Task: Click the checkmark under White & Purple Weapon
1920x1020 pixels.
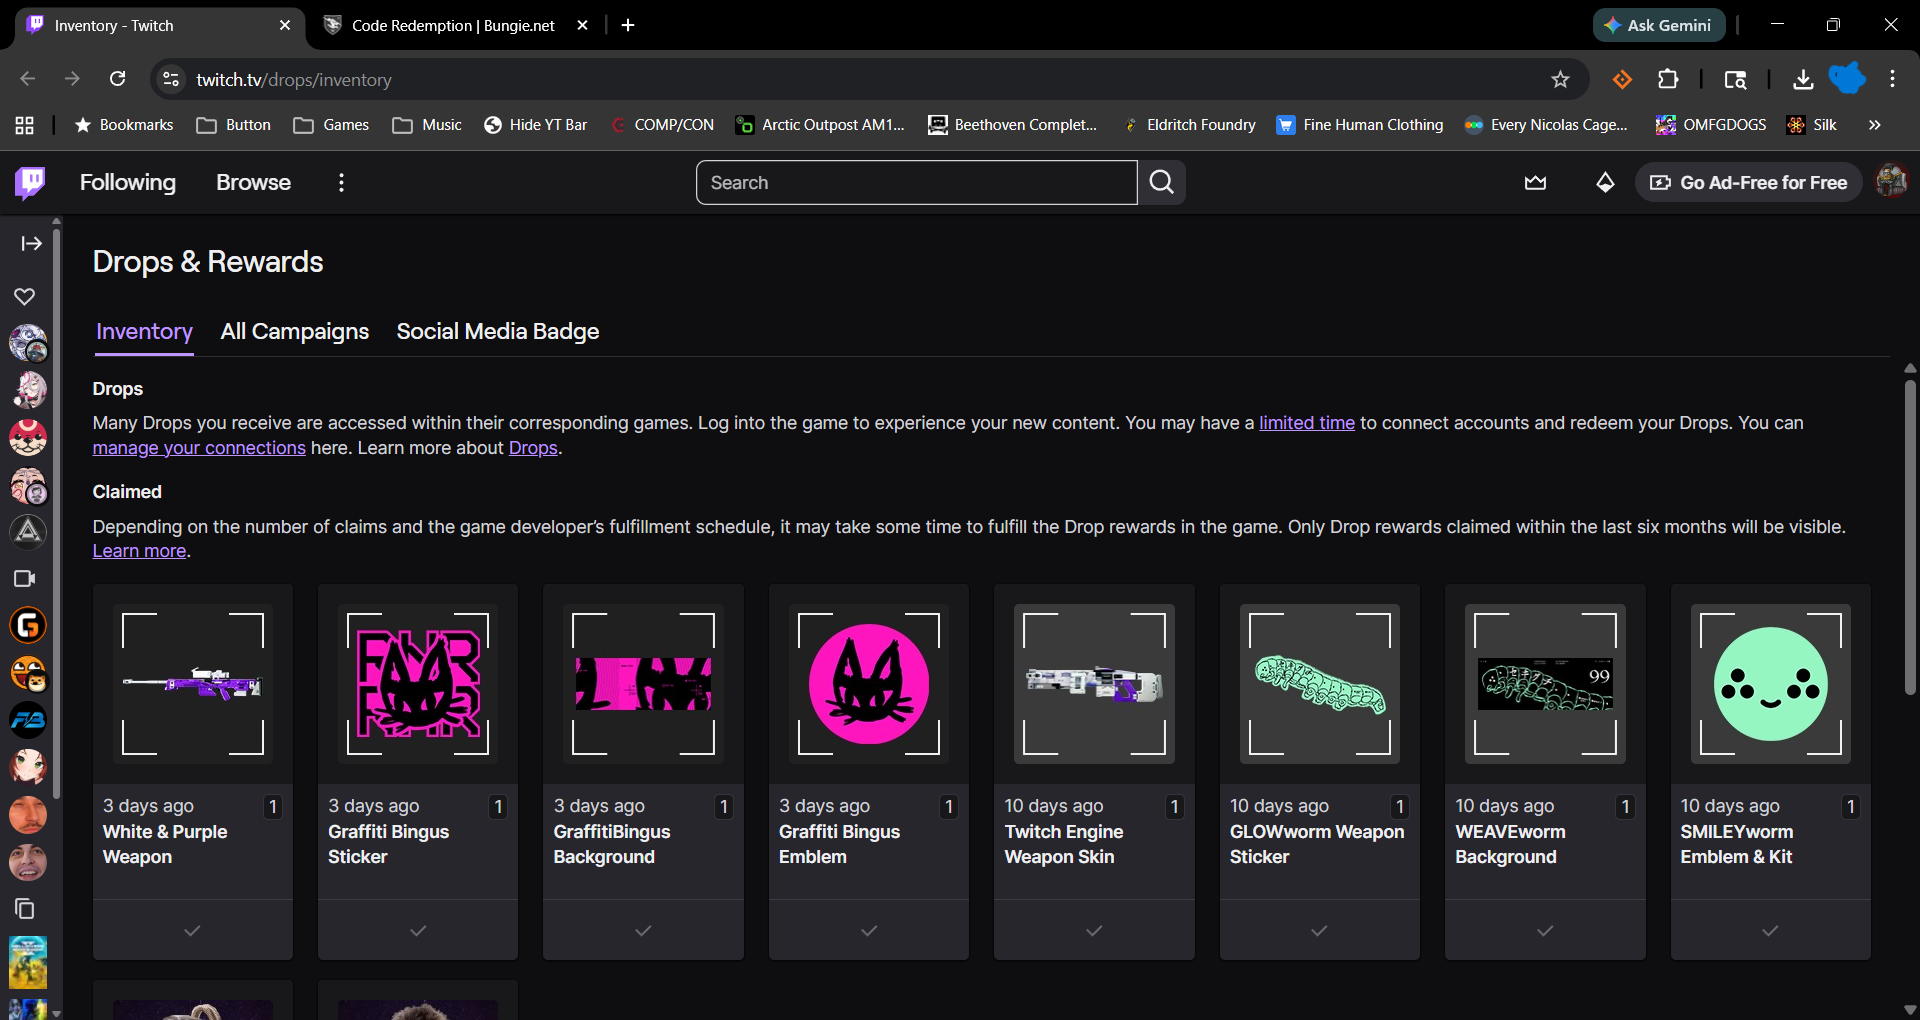Action: [192, 931]
